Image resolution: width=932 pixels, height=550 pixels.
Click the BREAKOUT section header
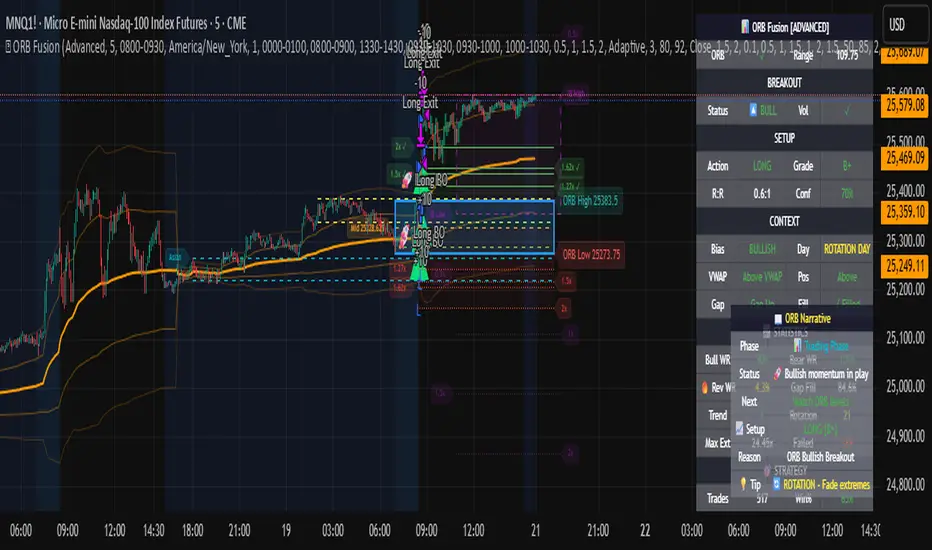tap(784, 83)
